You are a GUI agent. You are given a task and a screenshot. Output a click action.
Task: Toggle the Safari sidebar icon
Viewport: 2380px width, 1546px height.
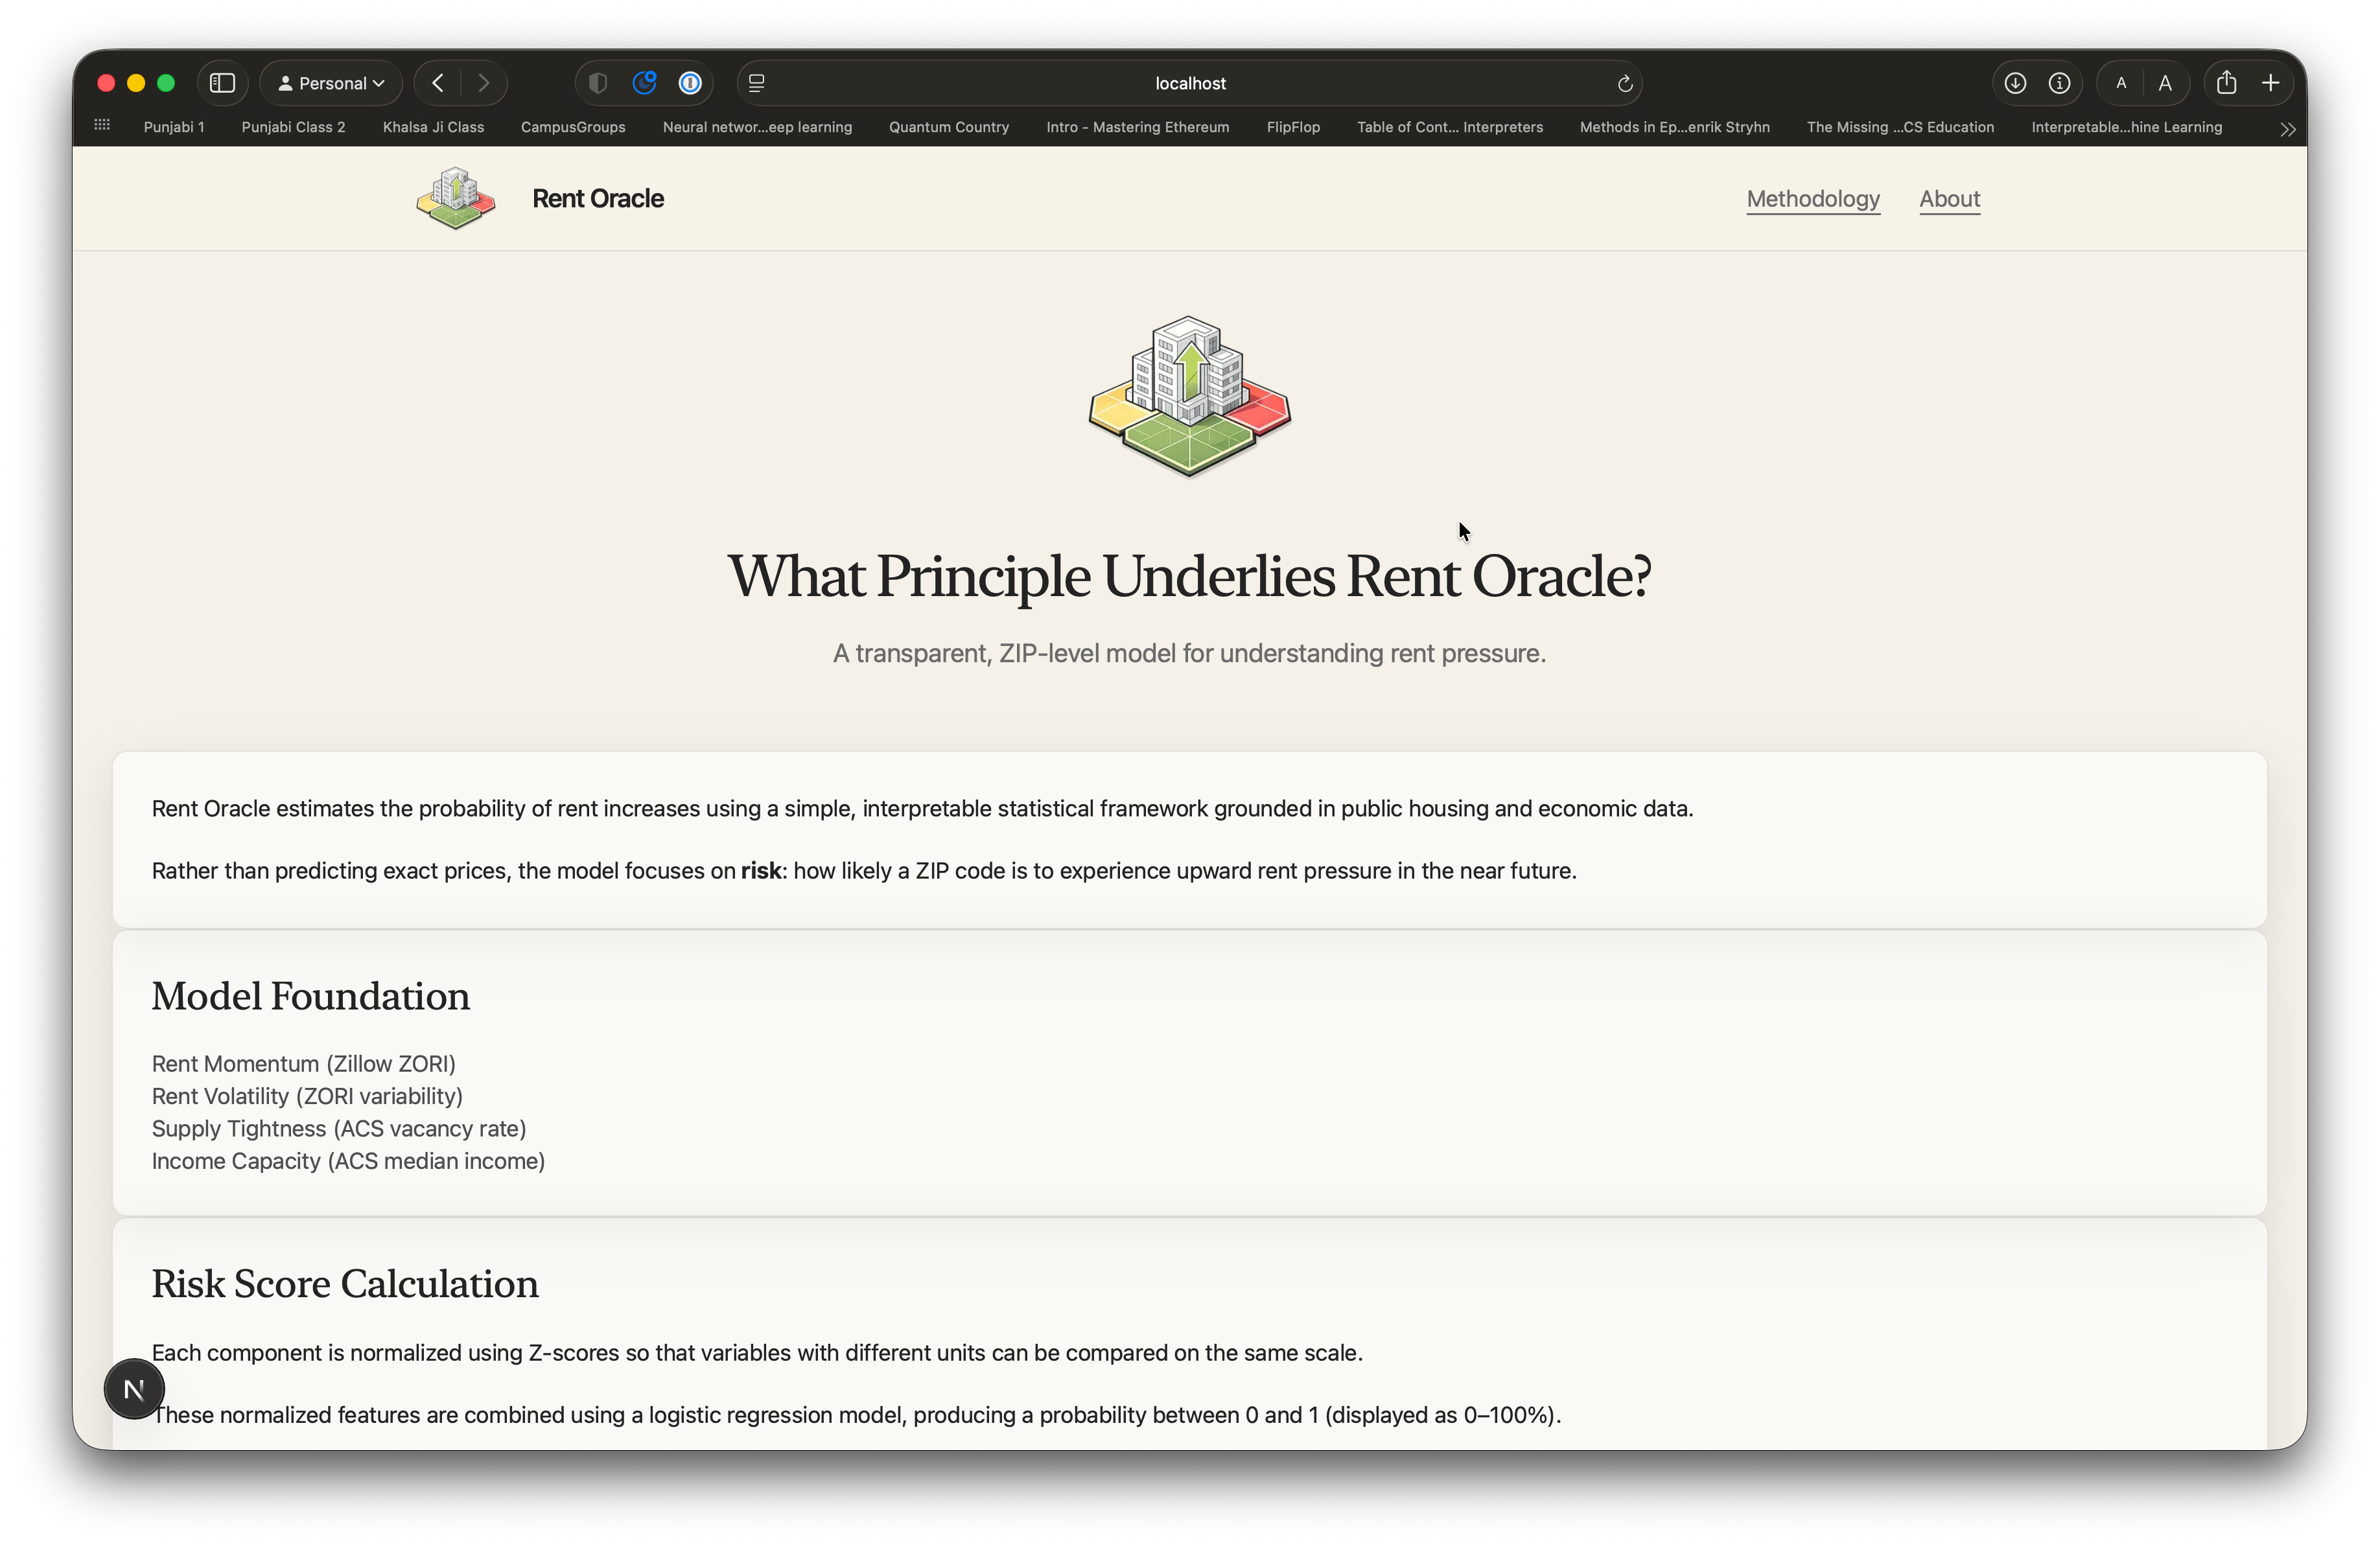(222, 83)
